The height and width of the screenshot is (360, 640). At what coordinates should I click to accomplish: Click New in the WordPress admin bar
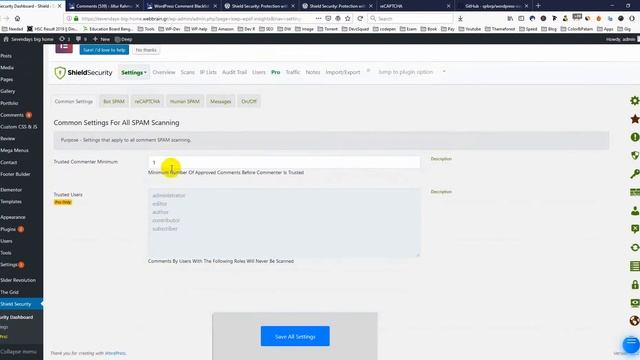coord(102,39)
